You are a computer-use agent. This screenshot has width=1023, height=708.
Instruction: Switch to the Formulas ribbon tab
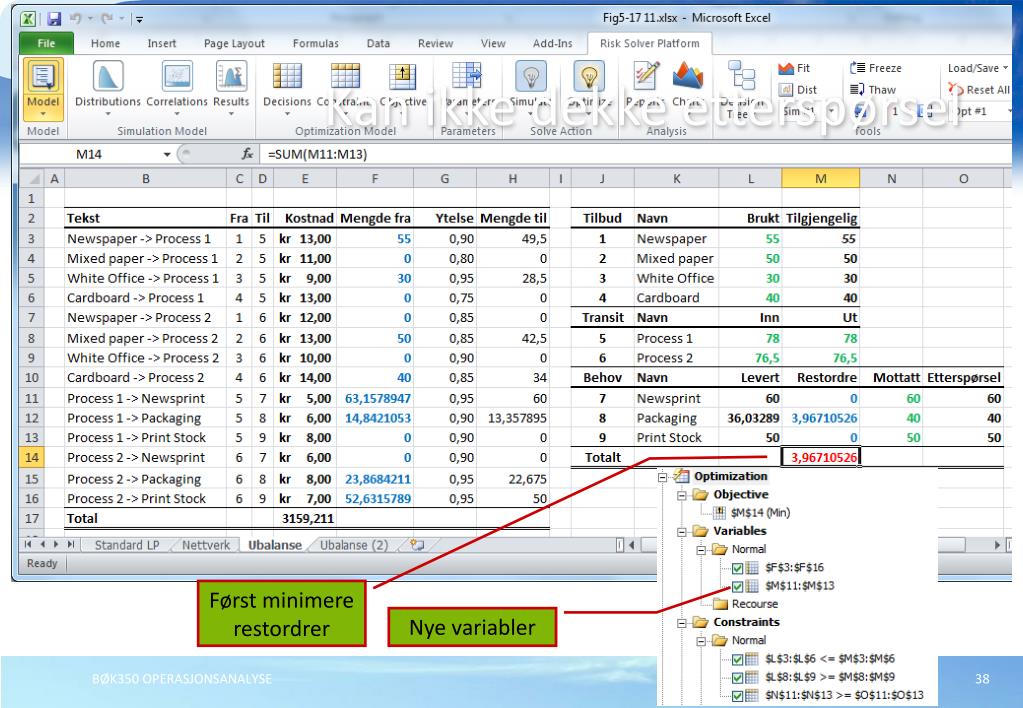[316, 43]
